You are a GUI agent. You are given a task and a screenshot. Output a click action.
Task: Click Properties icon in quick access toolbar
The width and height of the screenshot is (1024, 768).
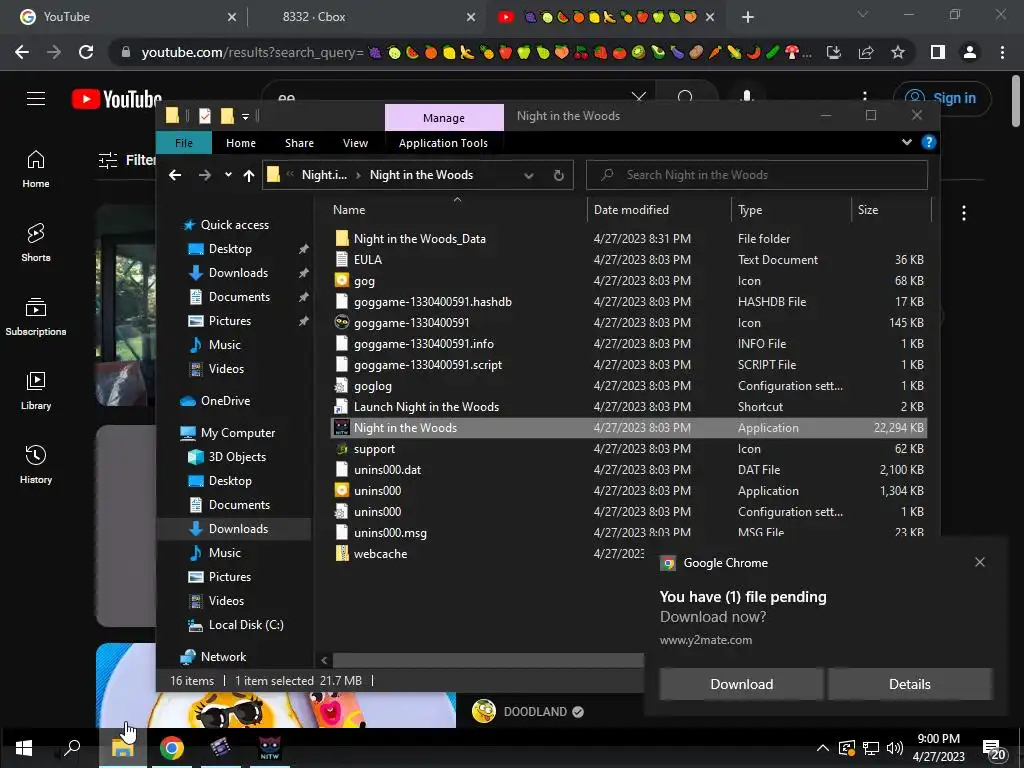pyautogui.click(x=204, y=116)
